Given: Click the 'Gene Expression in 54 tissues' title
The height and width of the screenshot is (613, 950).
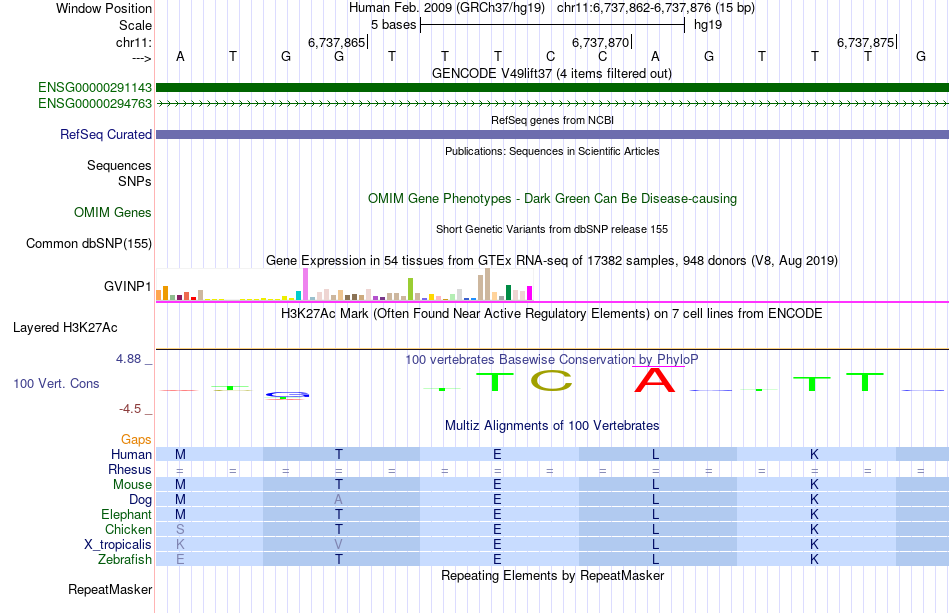Looking at the screenshot, I should [x=552, y=260].
